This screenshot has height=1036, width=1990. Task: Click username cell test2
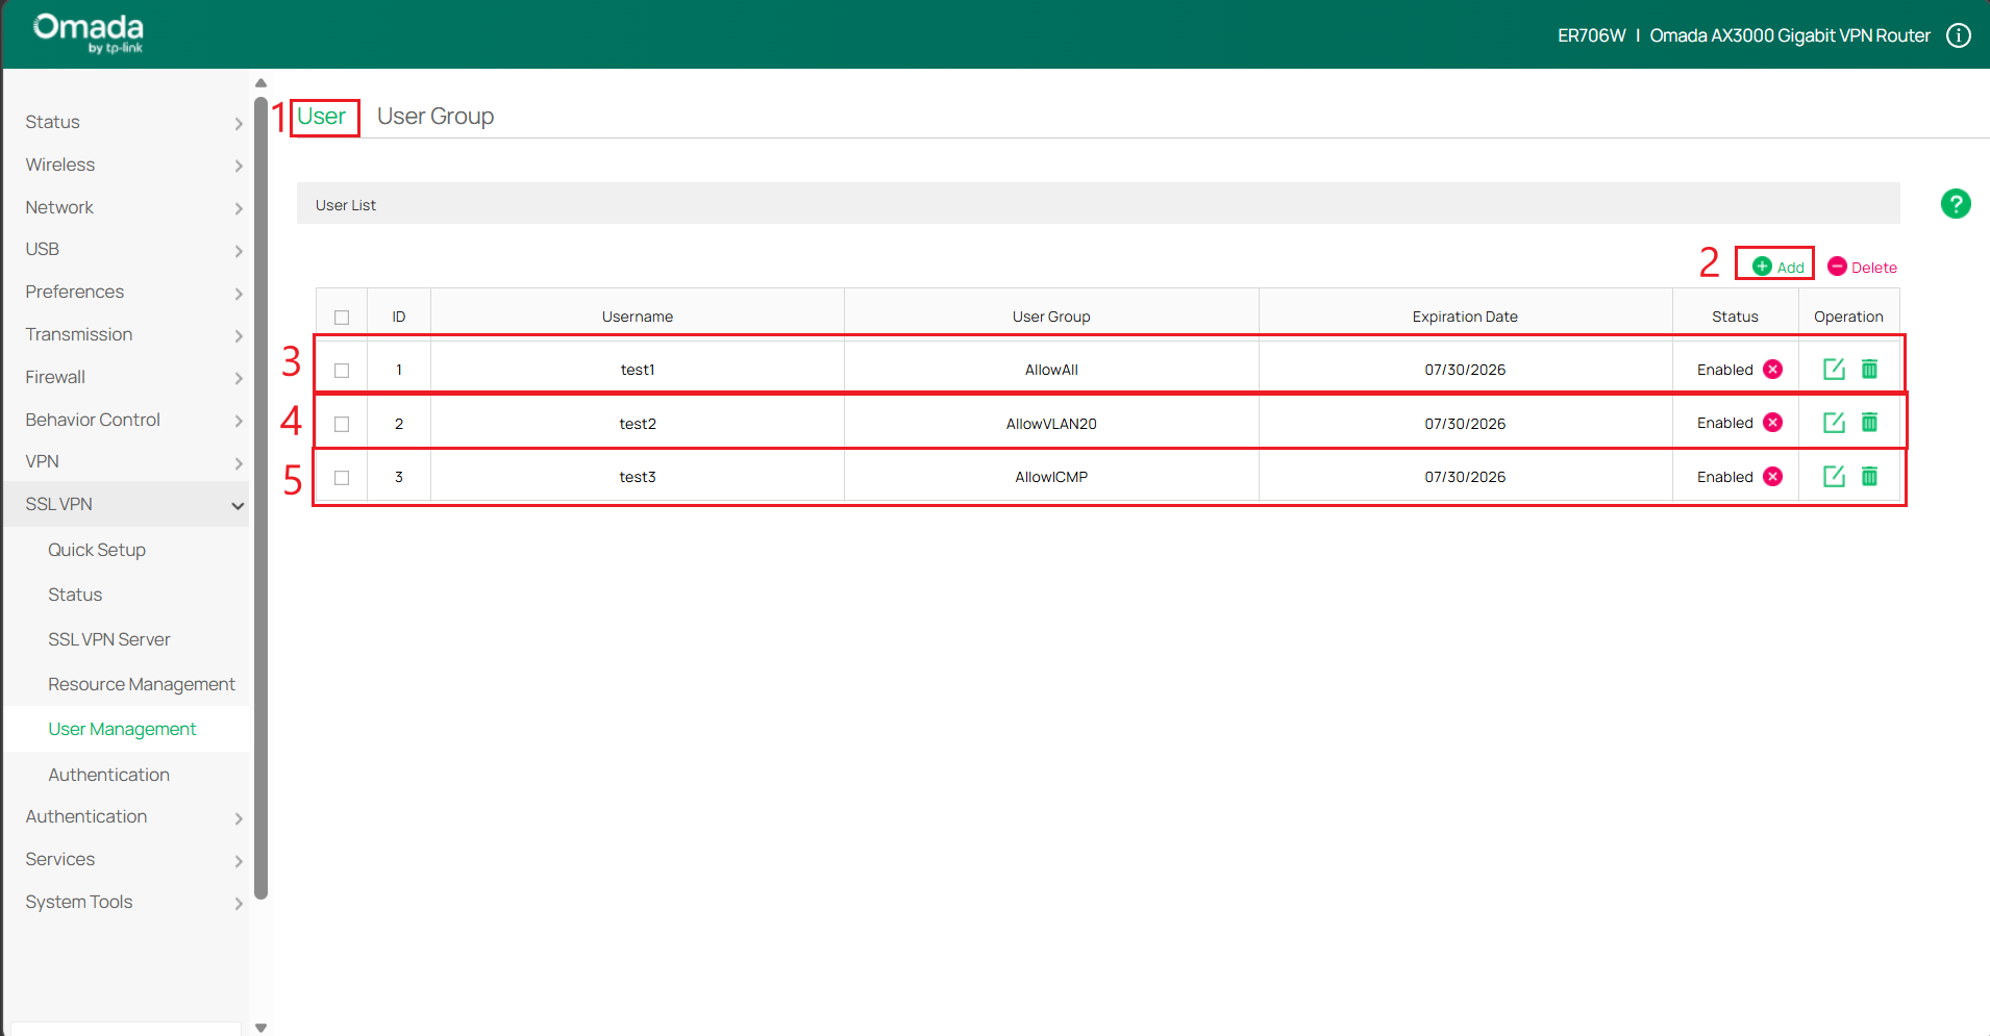pos(637,424)
